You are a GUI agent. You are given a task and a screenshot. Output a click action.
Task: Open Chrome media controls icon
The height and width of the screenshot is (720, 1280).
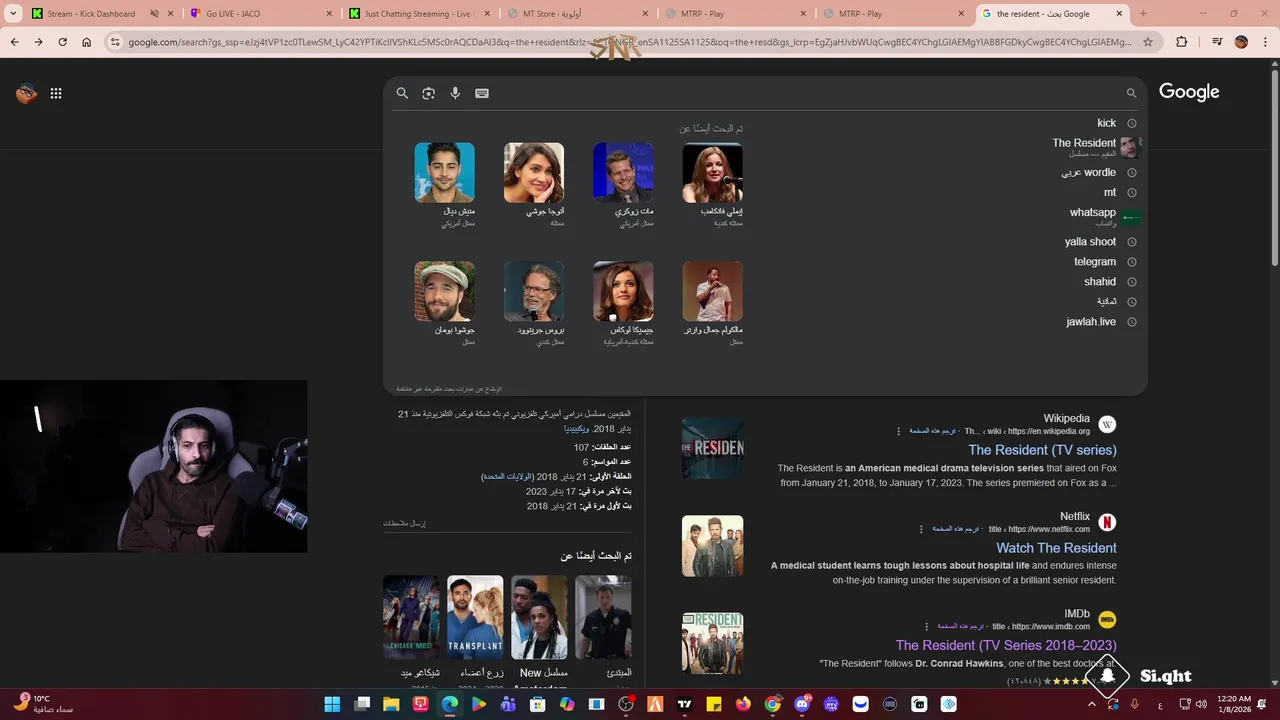coord(1216,42)
